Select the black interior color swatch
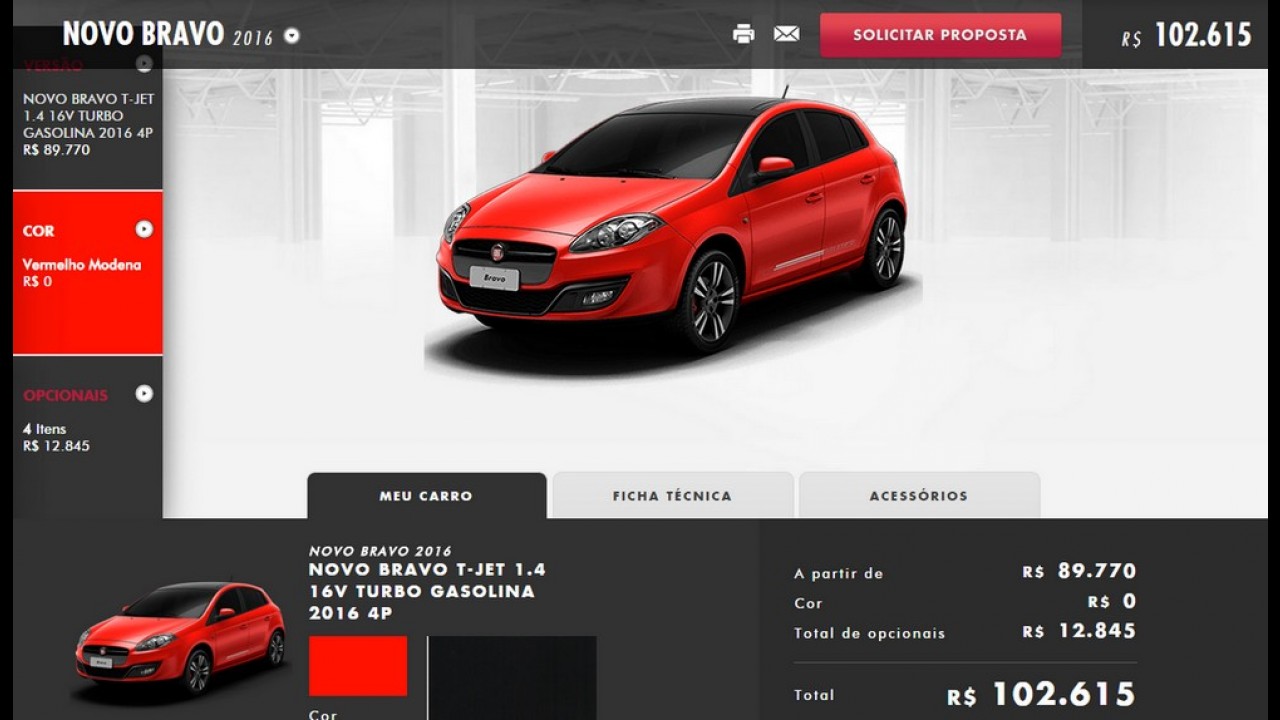1280x720 pixels. click(512, 678)
